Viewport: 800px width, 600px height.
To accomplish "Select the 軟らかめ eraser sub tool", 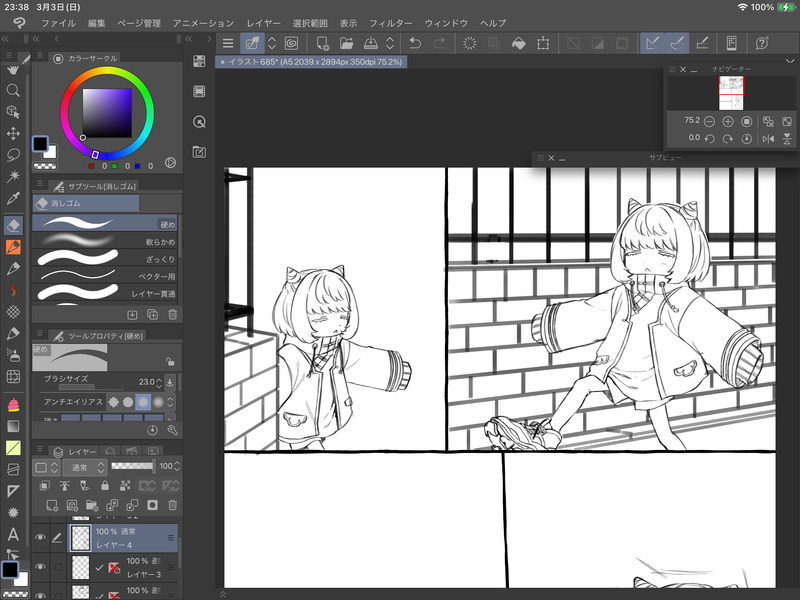I will pyautogui.click(x=105, y=241).
